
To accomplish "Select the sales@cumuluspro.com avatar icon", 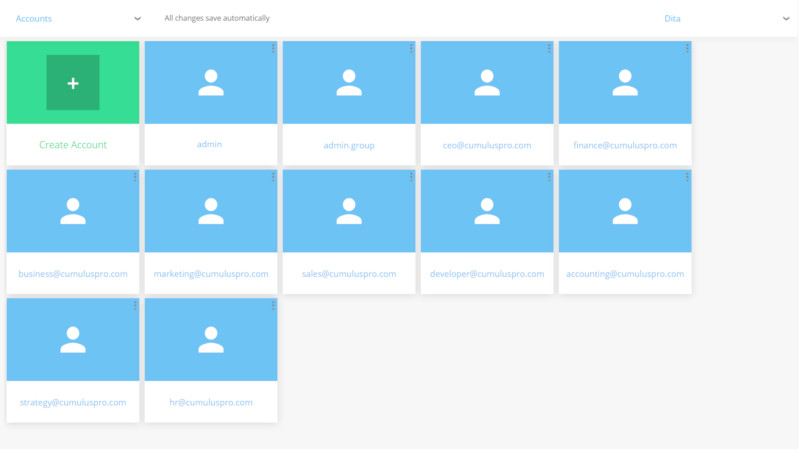I will click(349, 211).
